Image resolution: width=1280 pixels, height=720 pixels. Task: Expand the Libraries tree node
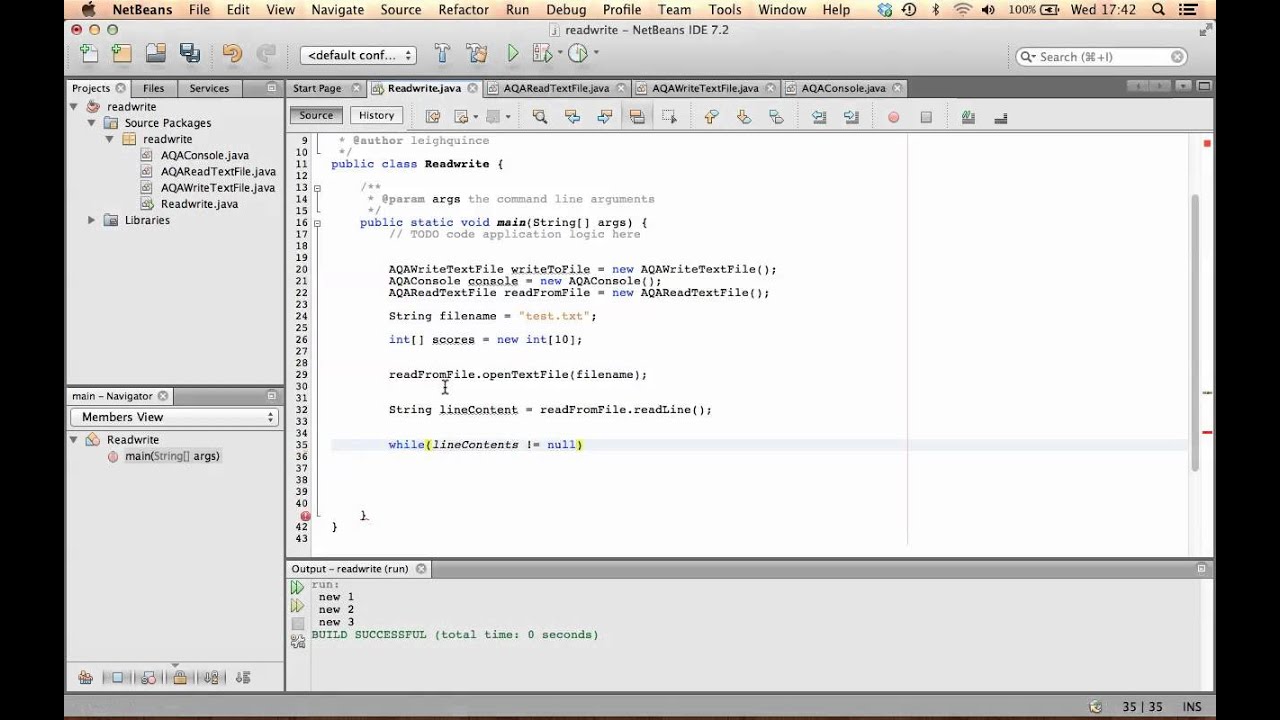[92, 220]
